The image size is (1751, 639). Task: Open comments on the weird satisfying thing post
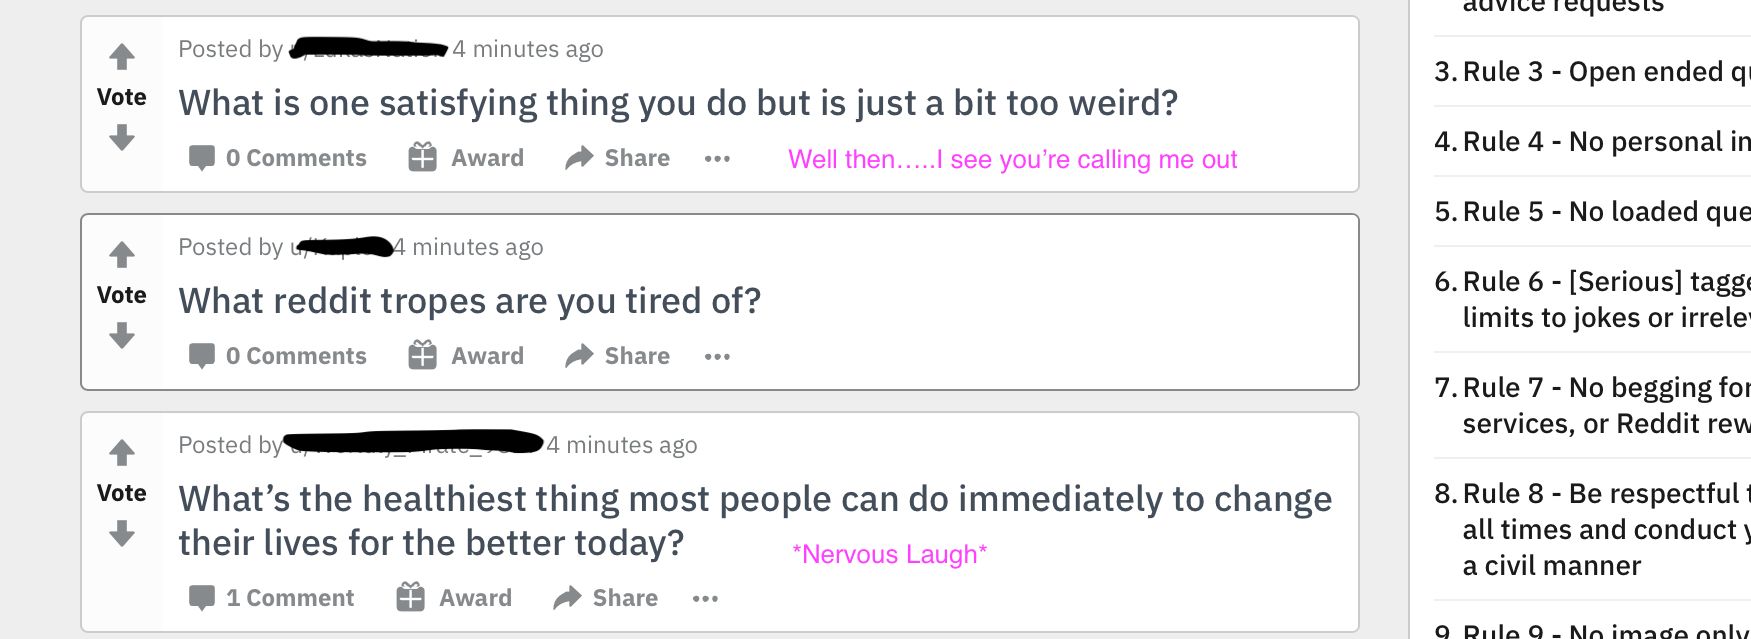[x=277, y=157]
